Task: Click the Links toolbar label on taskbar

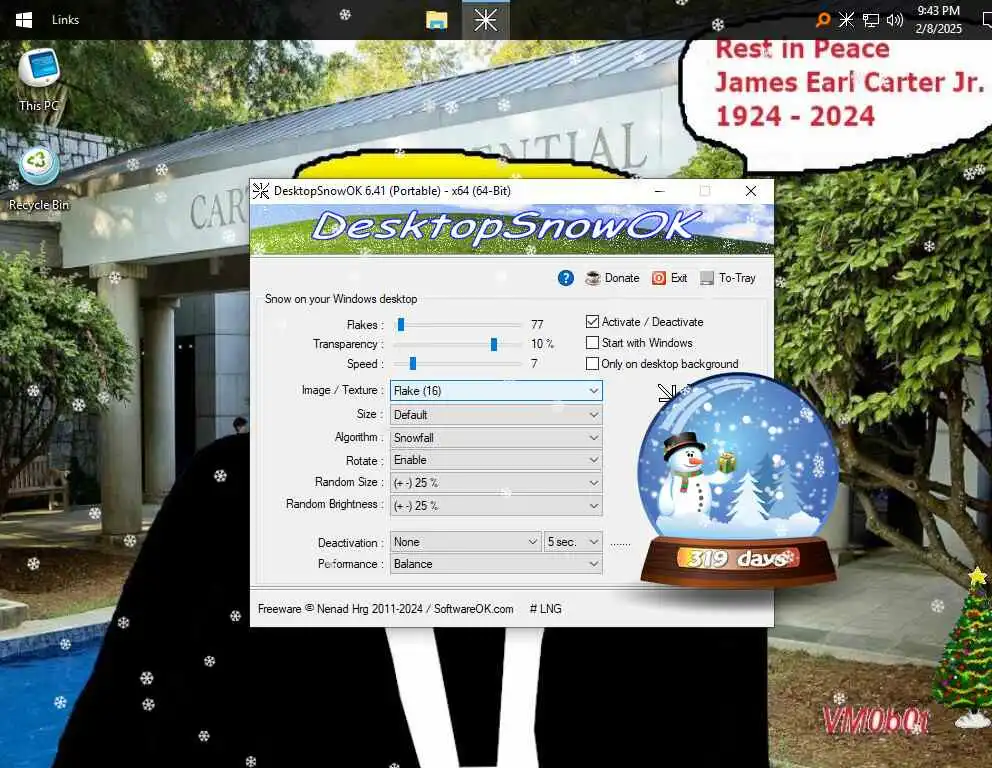Action: pos(65,20)
